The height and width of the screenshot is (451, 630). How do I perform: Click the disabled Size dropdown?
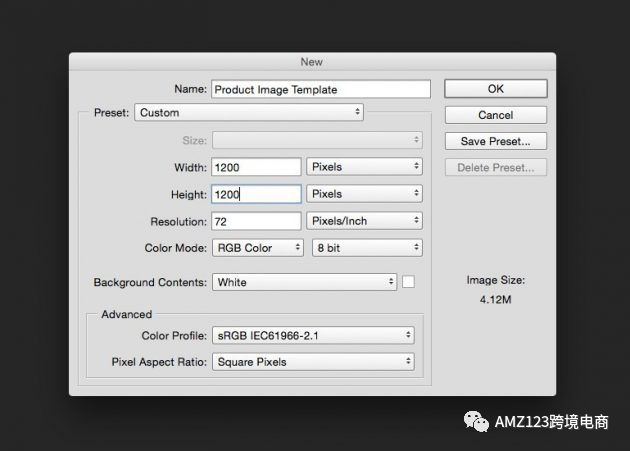coord(316,141)
